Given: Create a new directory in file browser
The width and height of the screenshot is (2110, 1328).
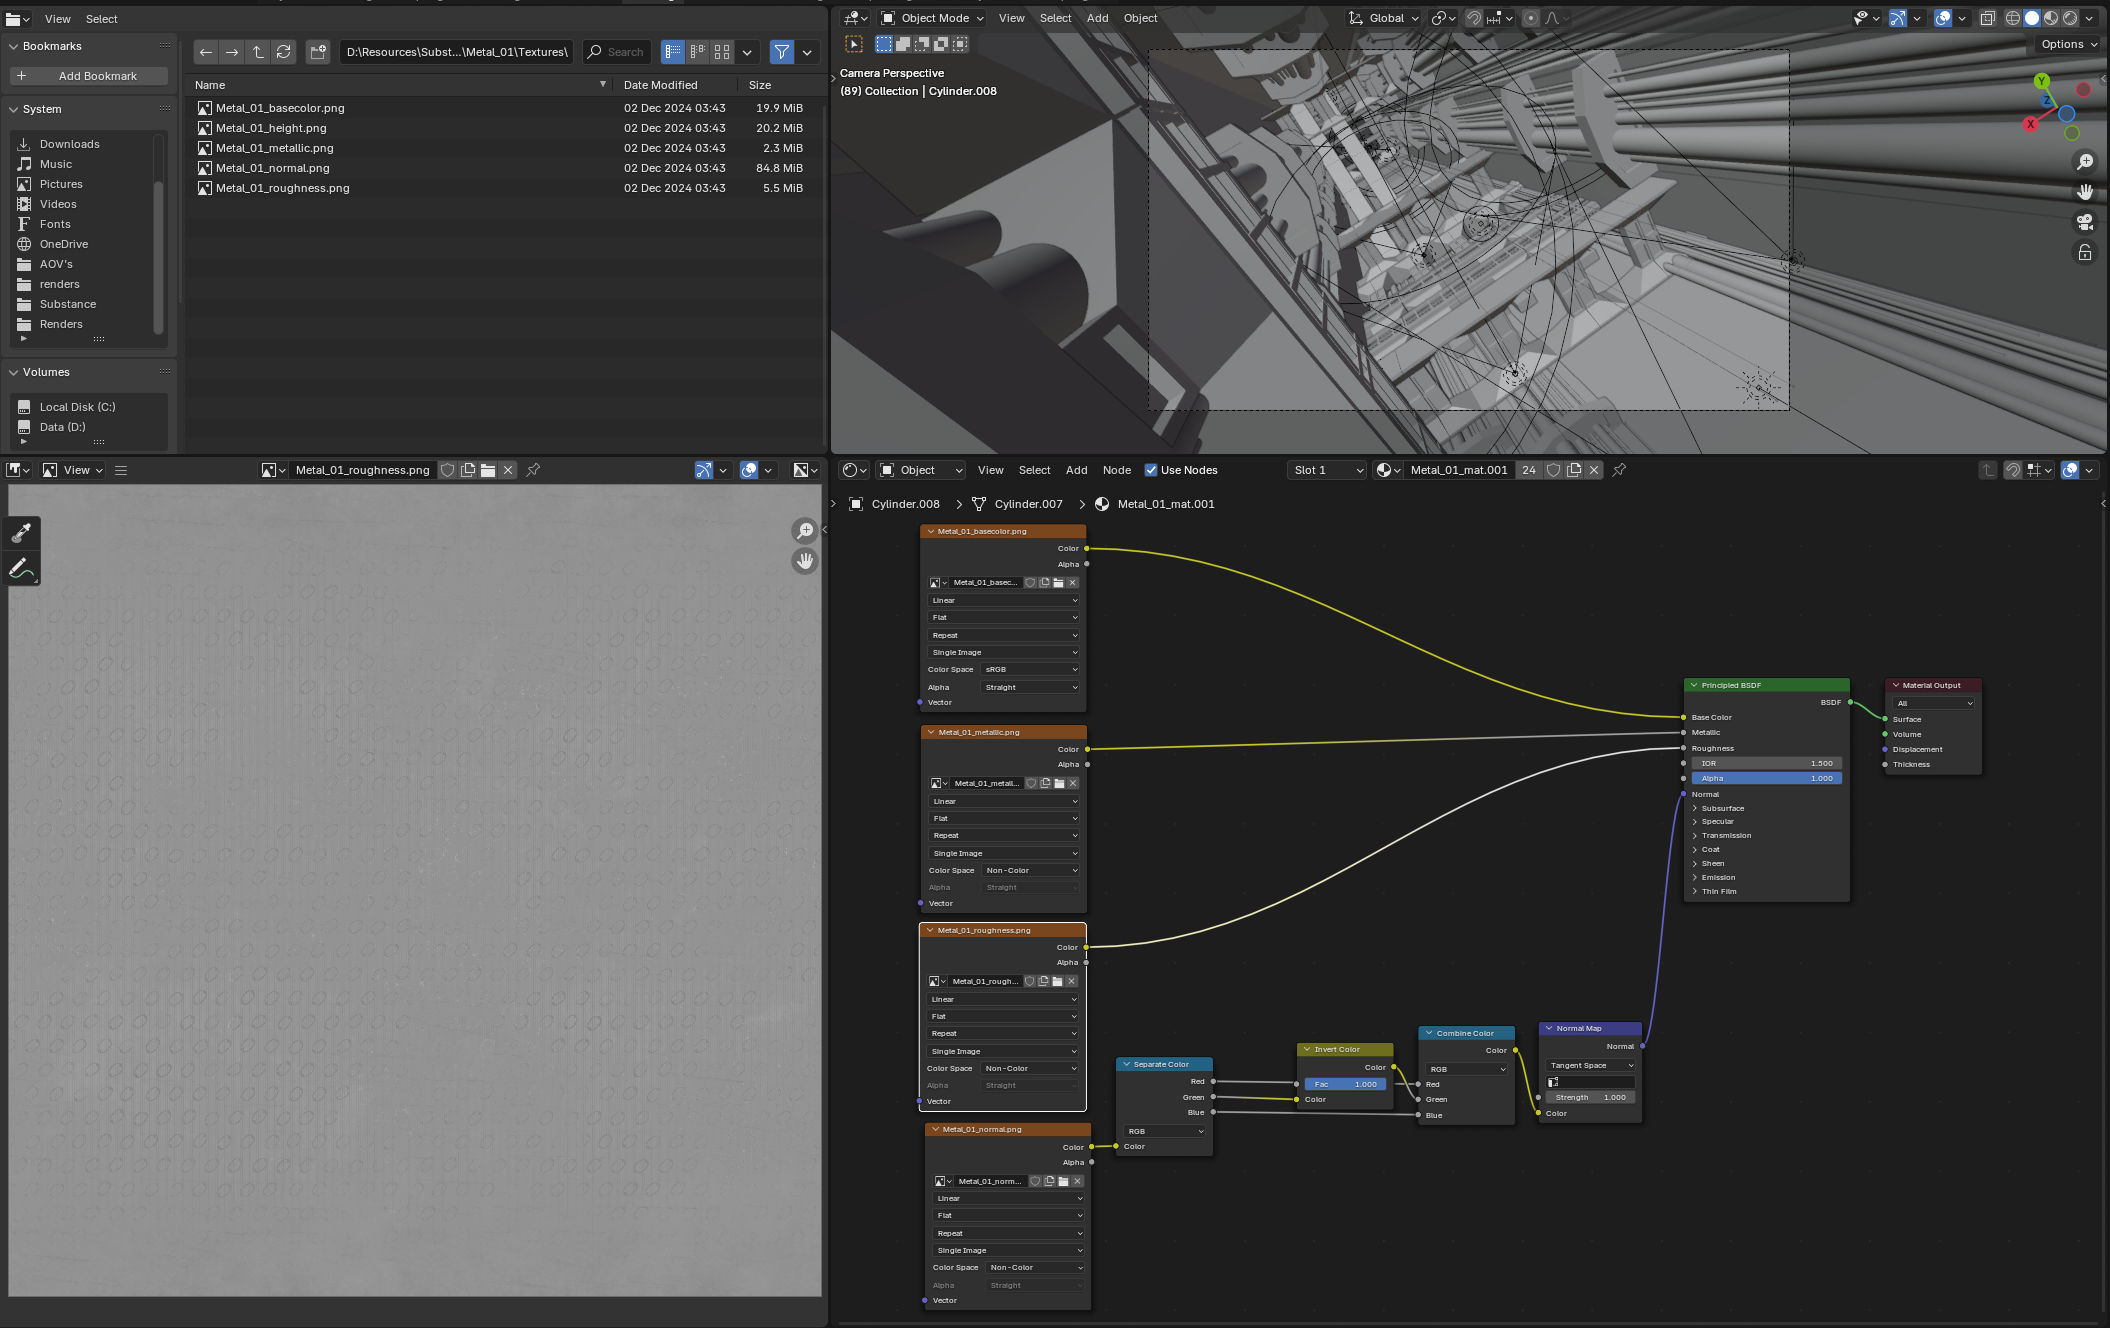Looking at the screenshot, I should click(x=318, y=51).
